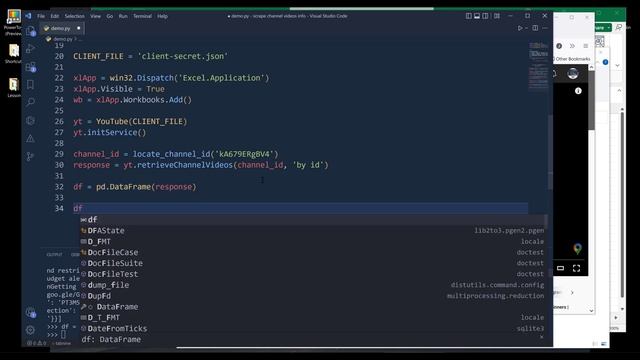Click the suggestion list scrollbar
640x360 pixels.
[546, 222]
